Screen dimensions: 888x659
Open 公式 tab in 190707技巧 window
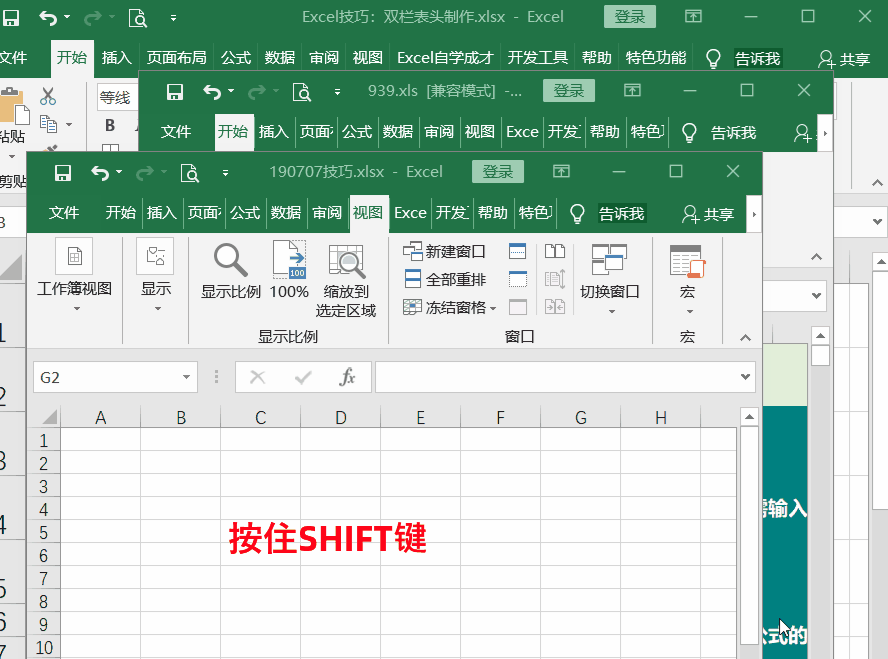(x=245, y=213)
